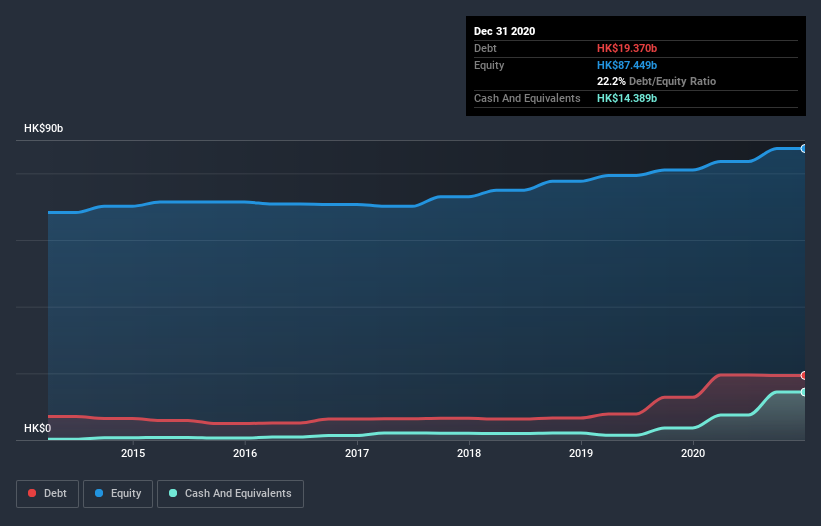The width and height of the screenshot is (821, 526).
Task: Click the HK$90b y-axis label
Action: coord(43,128)
